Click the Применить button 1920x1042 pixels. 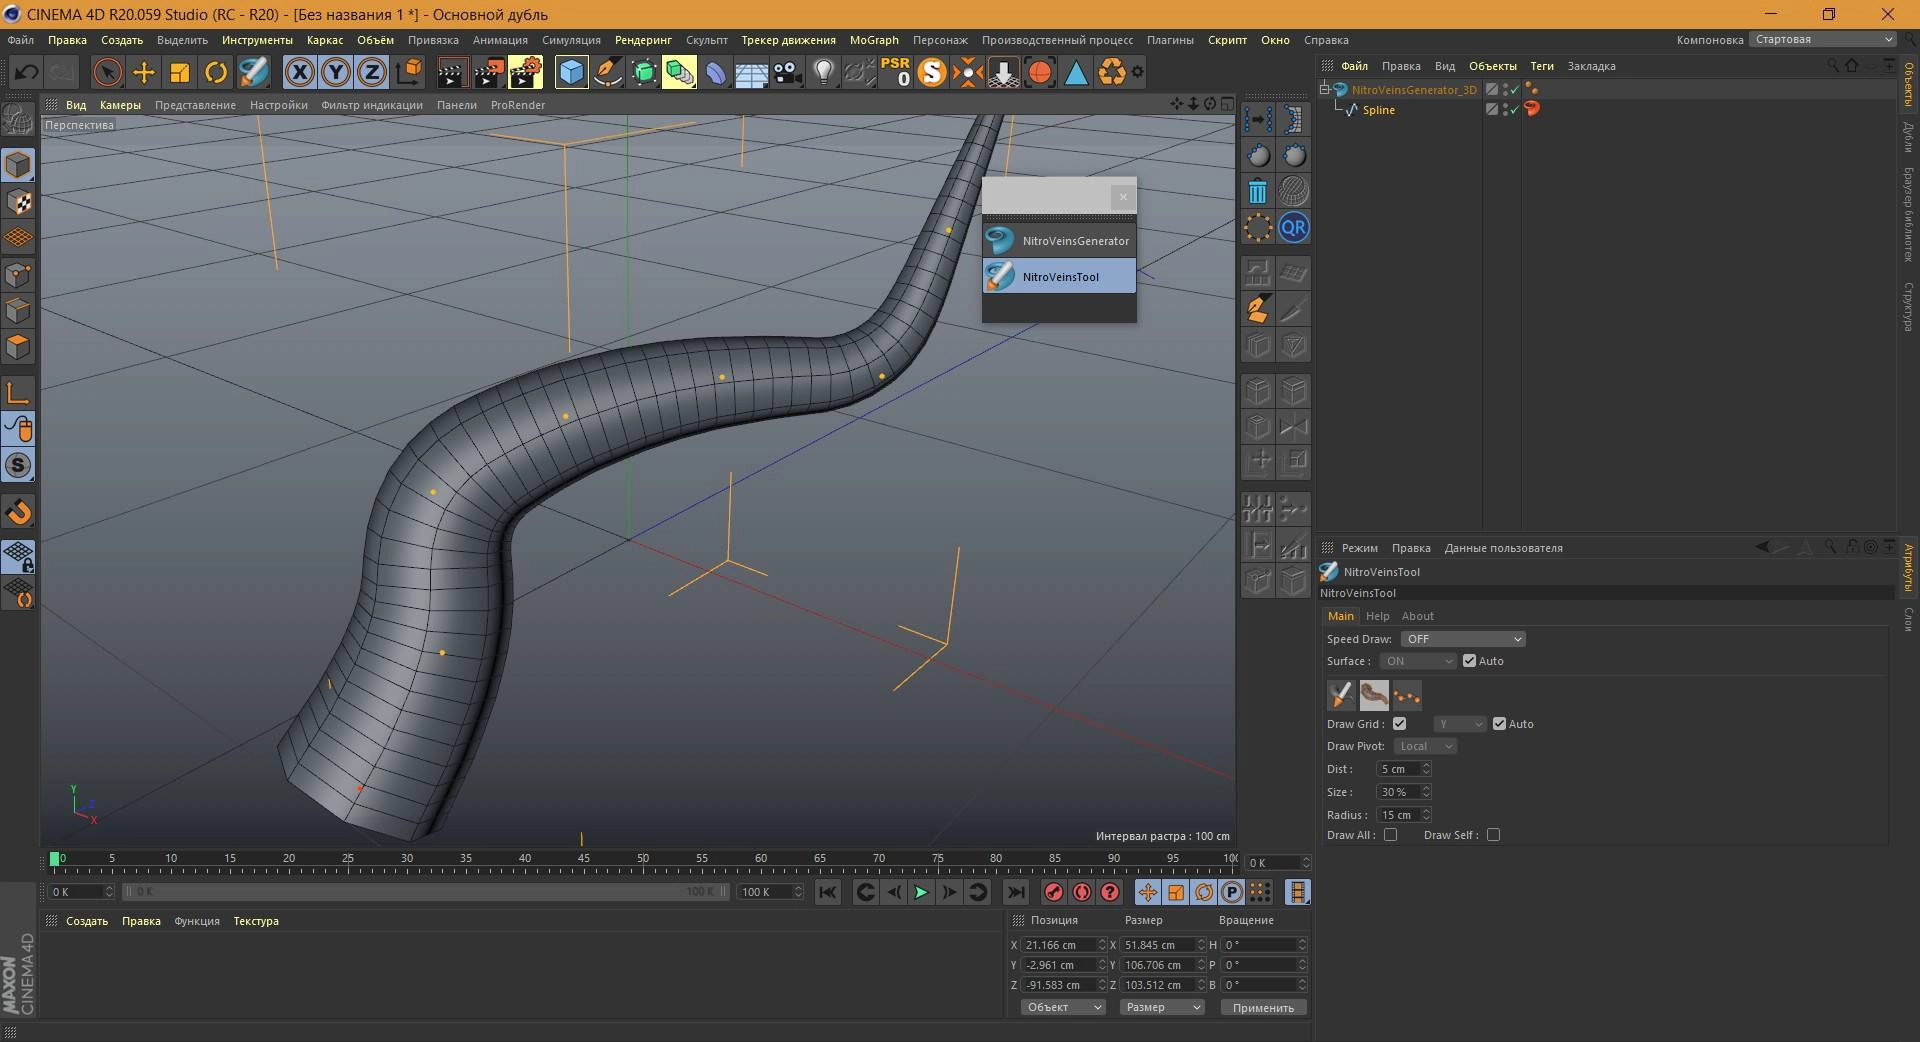pos(1263,1008)
